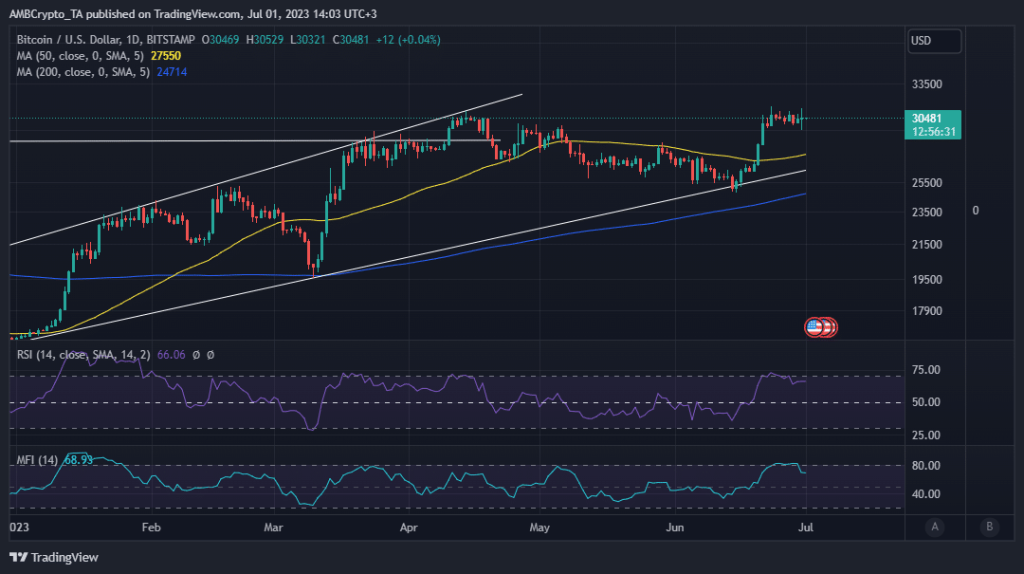Click the Bitcoin / U.S. Dollar symbol title
1024x574 pixels.
105,39
